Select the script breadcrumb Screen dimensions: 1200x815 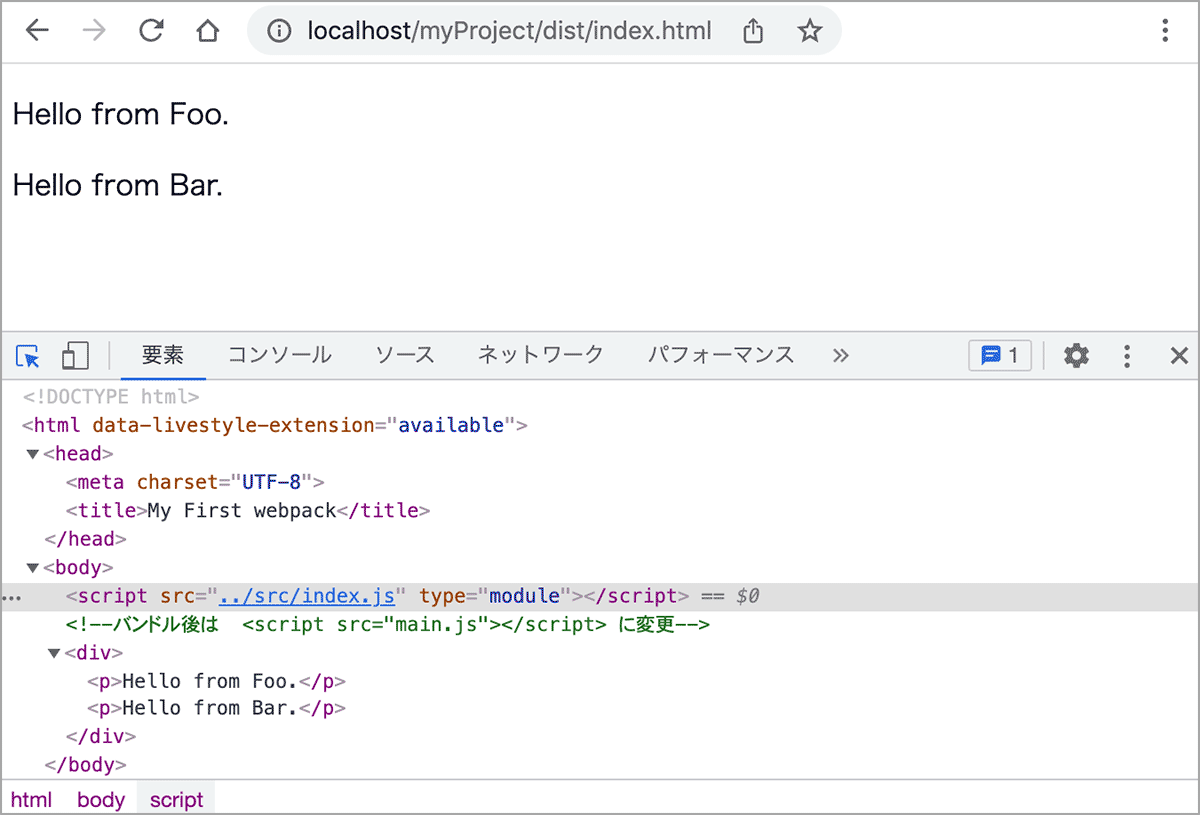[176, 799]
